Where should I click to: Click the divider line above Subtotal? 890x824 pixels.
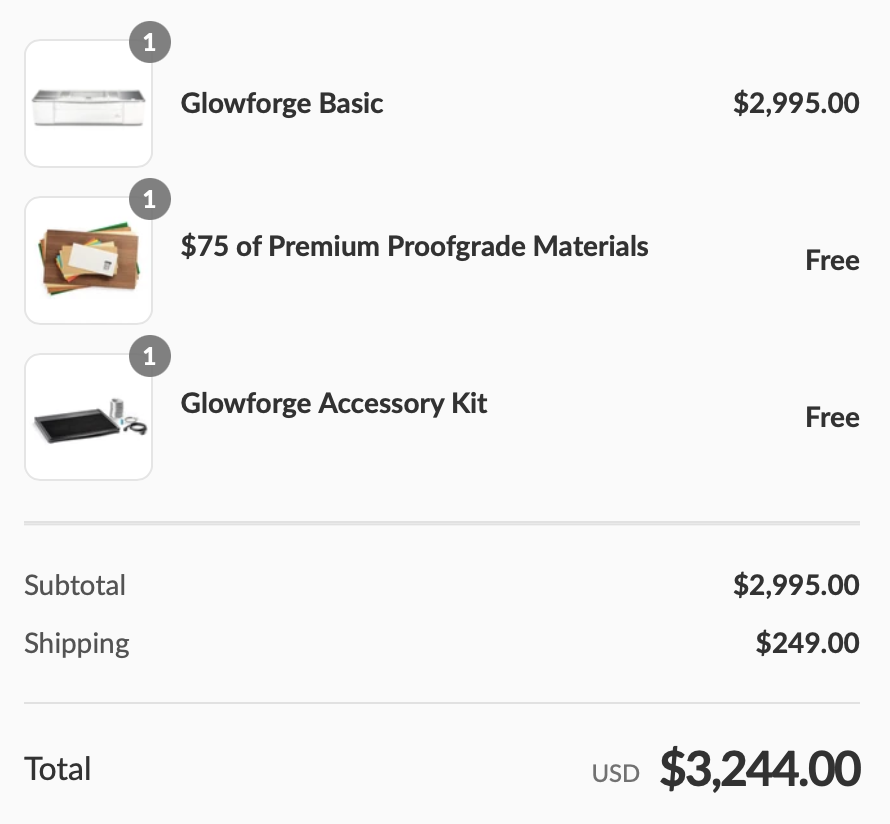click(441, 523)
